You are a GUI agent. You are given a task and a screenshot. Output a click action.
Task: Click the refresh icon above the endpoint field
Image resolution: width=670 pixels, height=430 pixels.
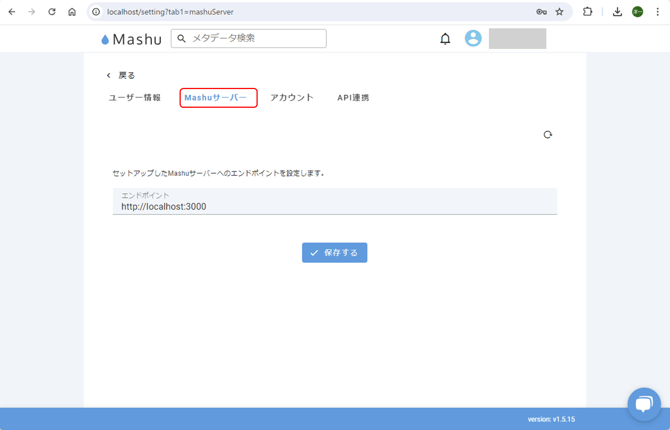click(547, 135)
